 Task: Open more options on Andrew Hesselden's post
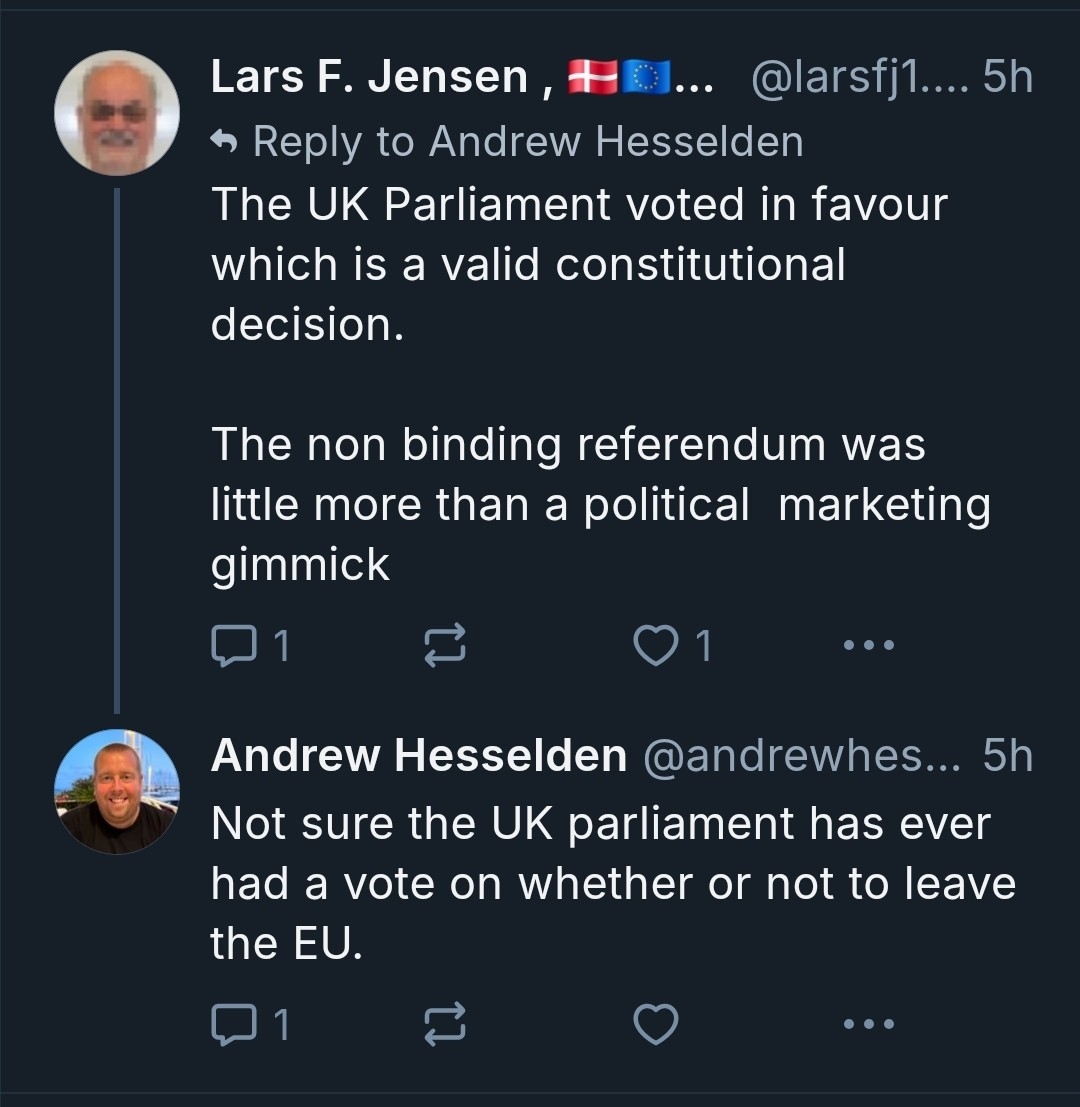[x=868, y=1023]
